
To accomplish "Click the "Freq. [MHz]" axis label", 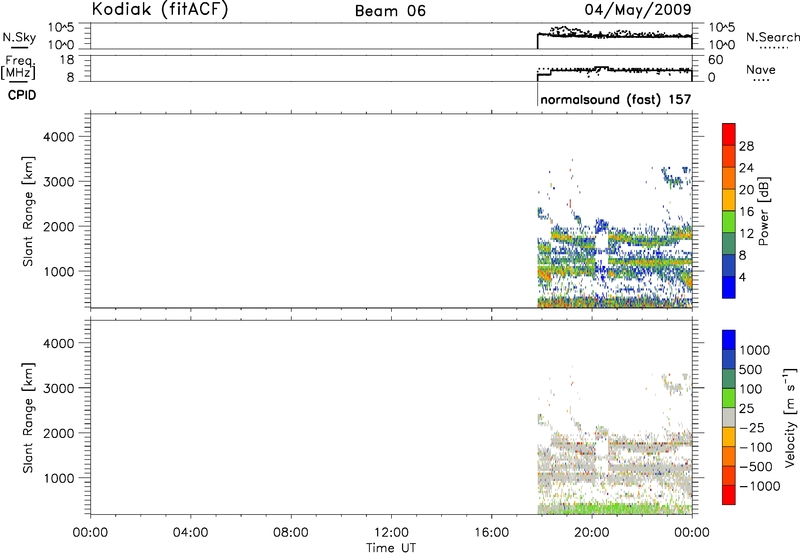I will (x=19, y=67).
